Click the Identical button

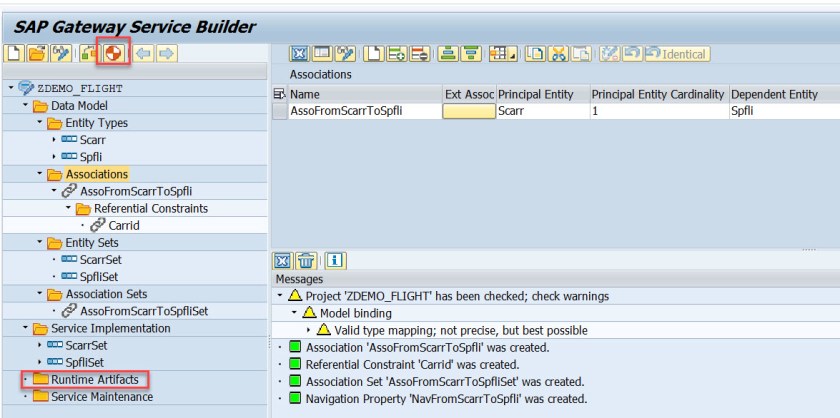[678, 54]
